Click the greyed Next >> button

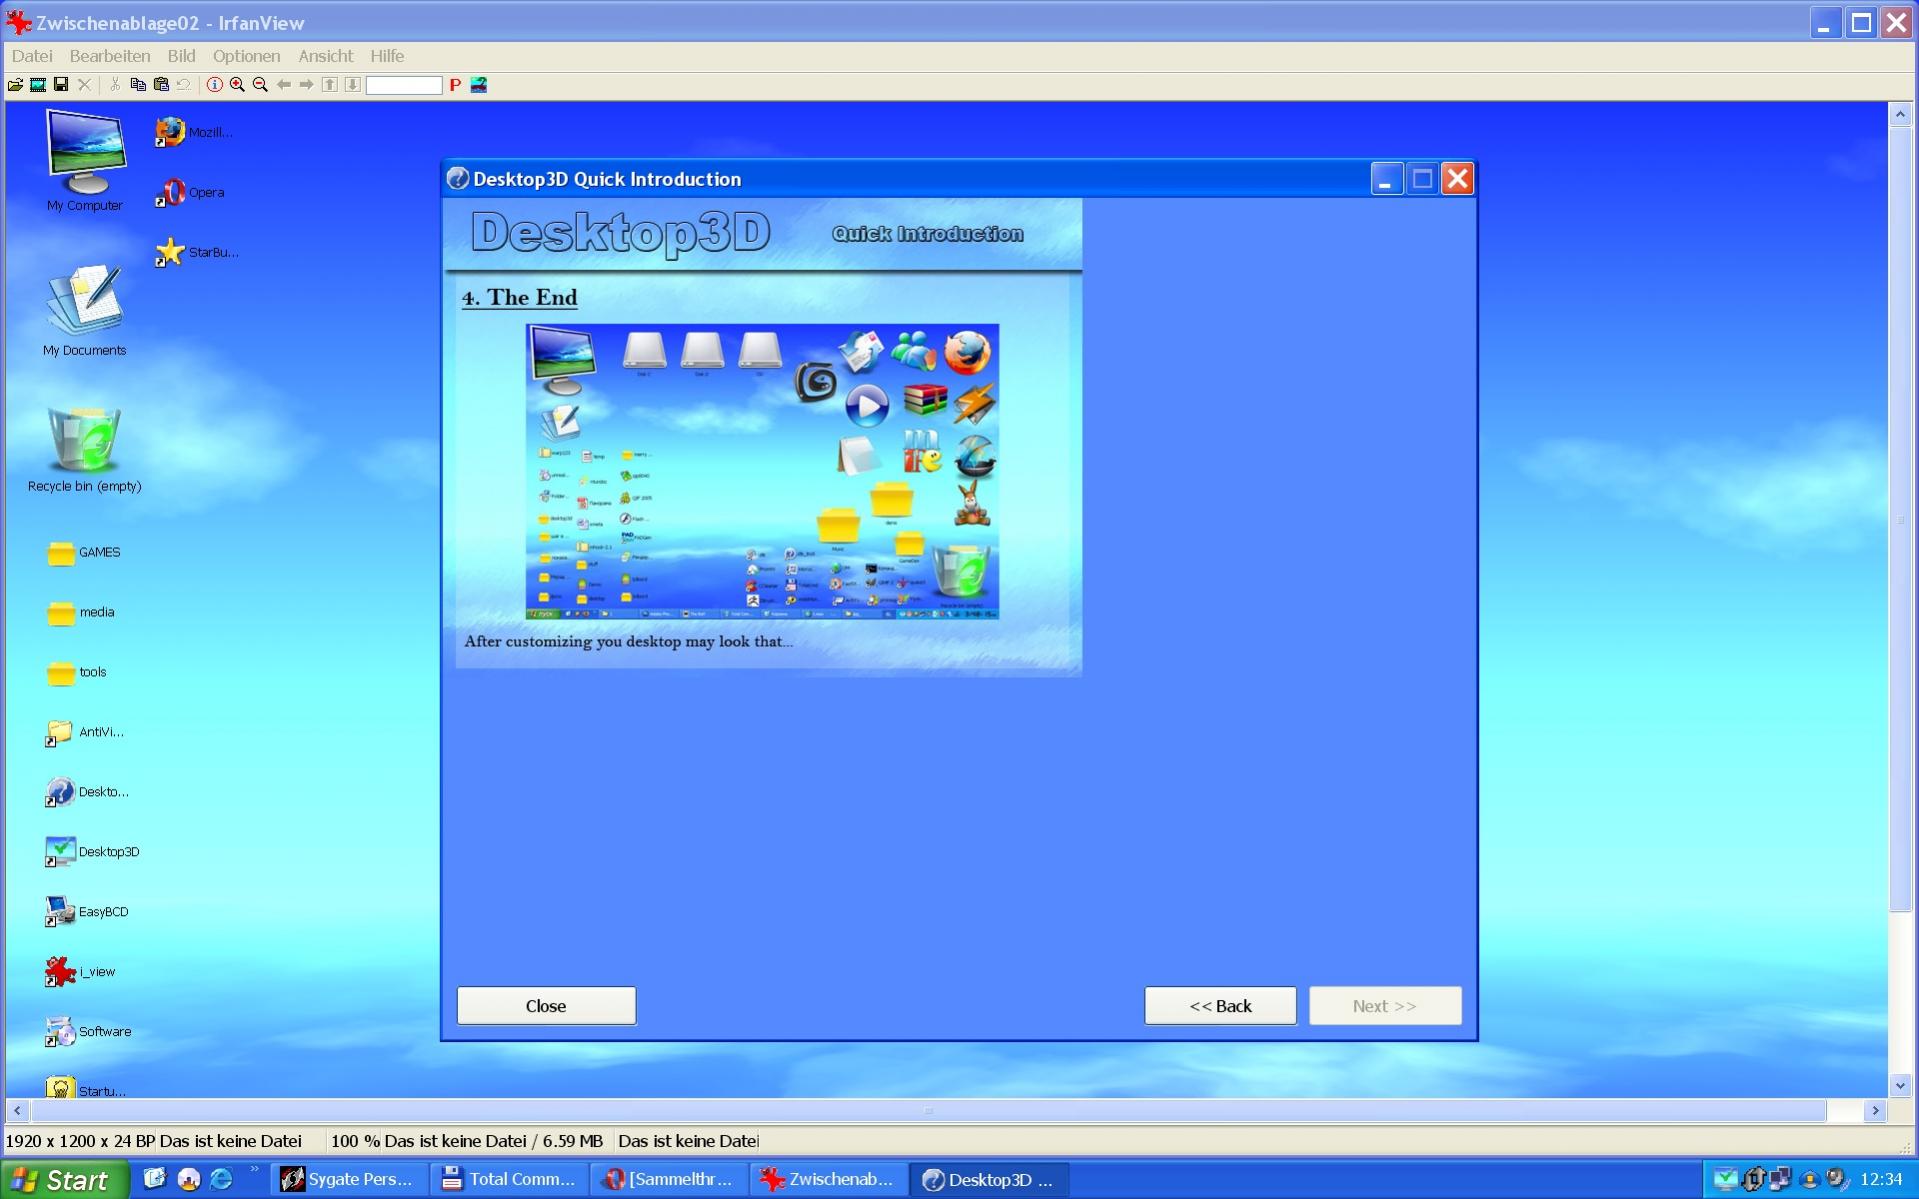1385,1006
